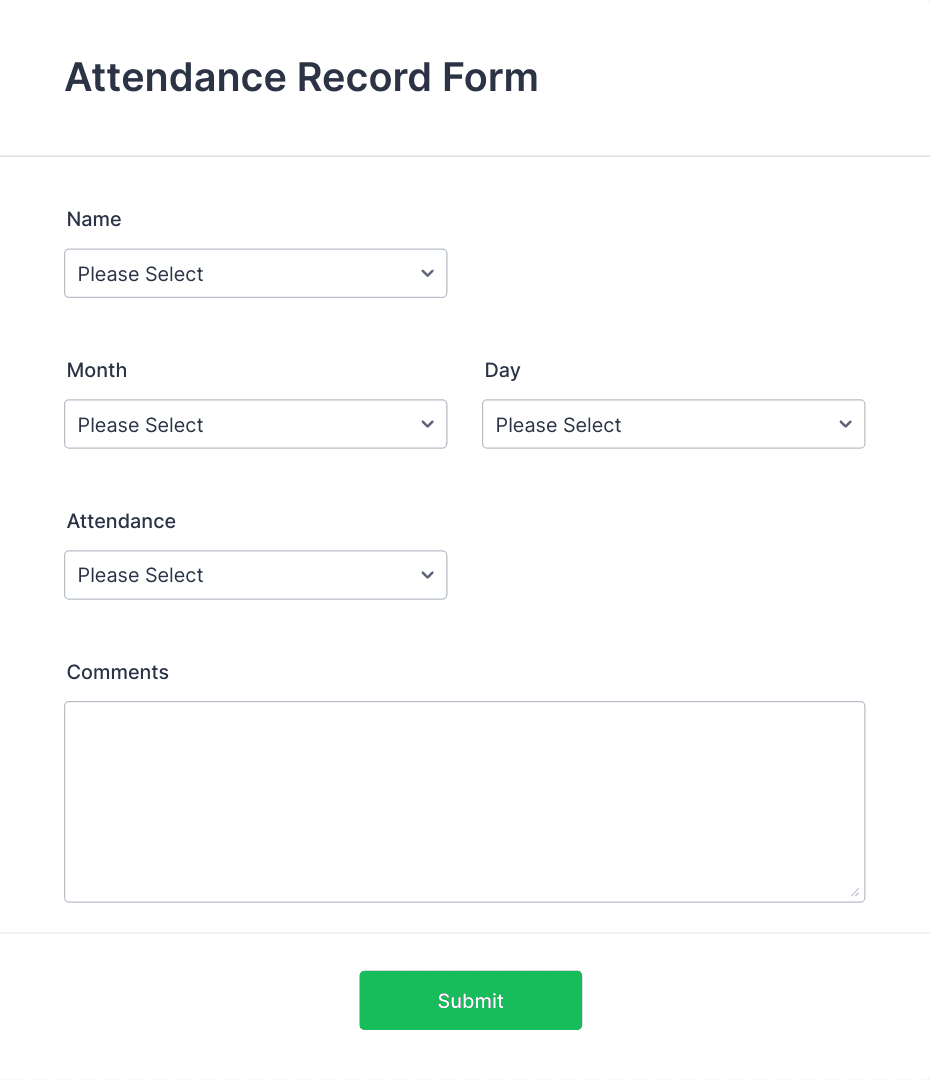Open the Name select dropdown
The height and width of the screenshot is (1080, 930).
tap(256, 273)
